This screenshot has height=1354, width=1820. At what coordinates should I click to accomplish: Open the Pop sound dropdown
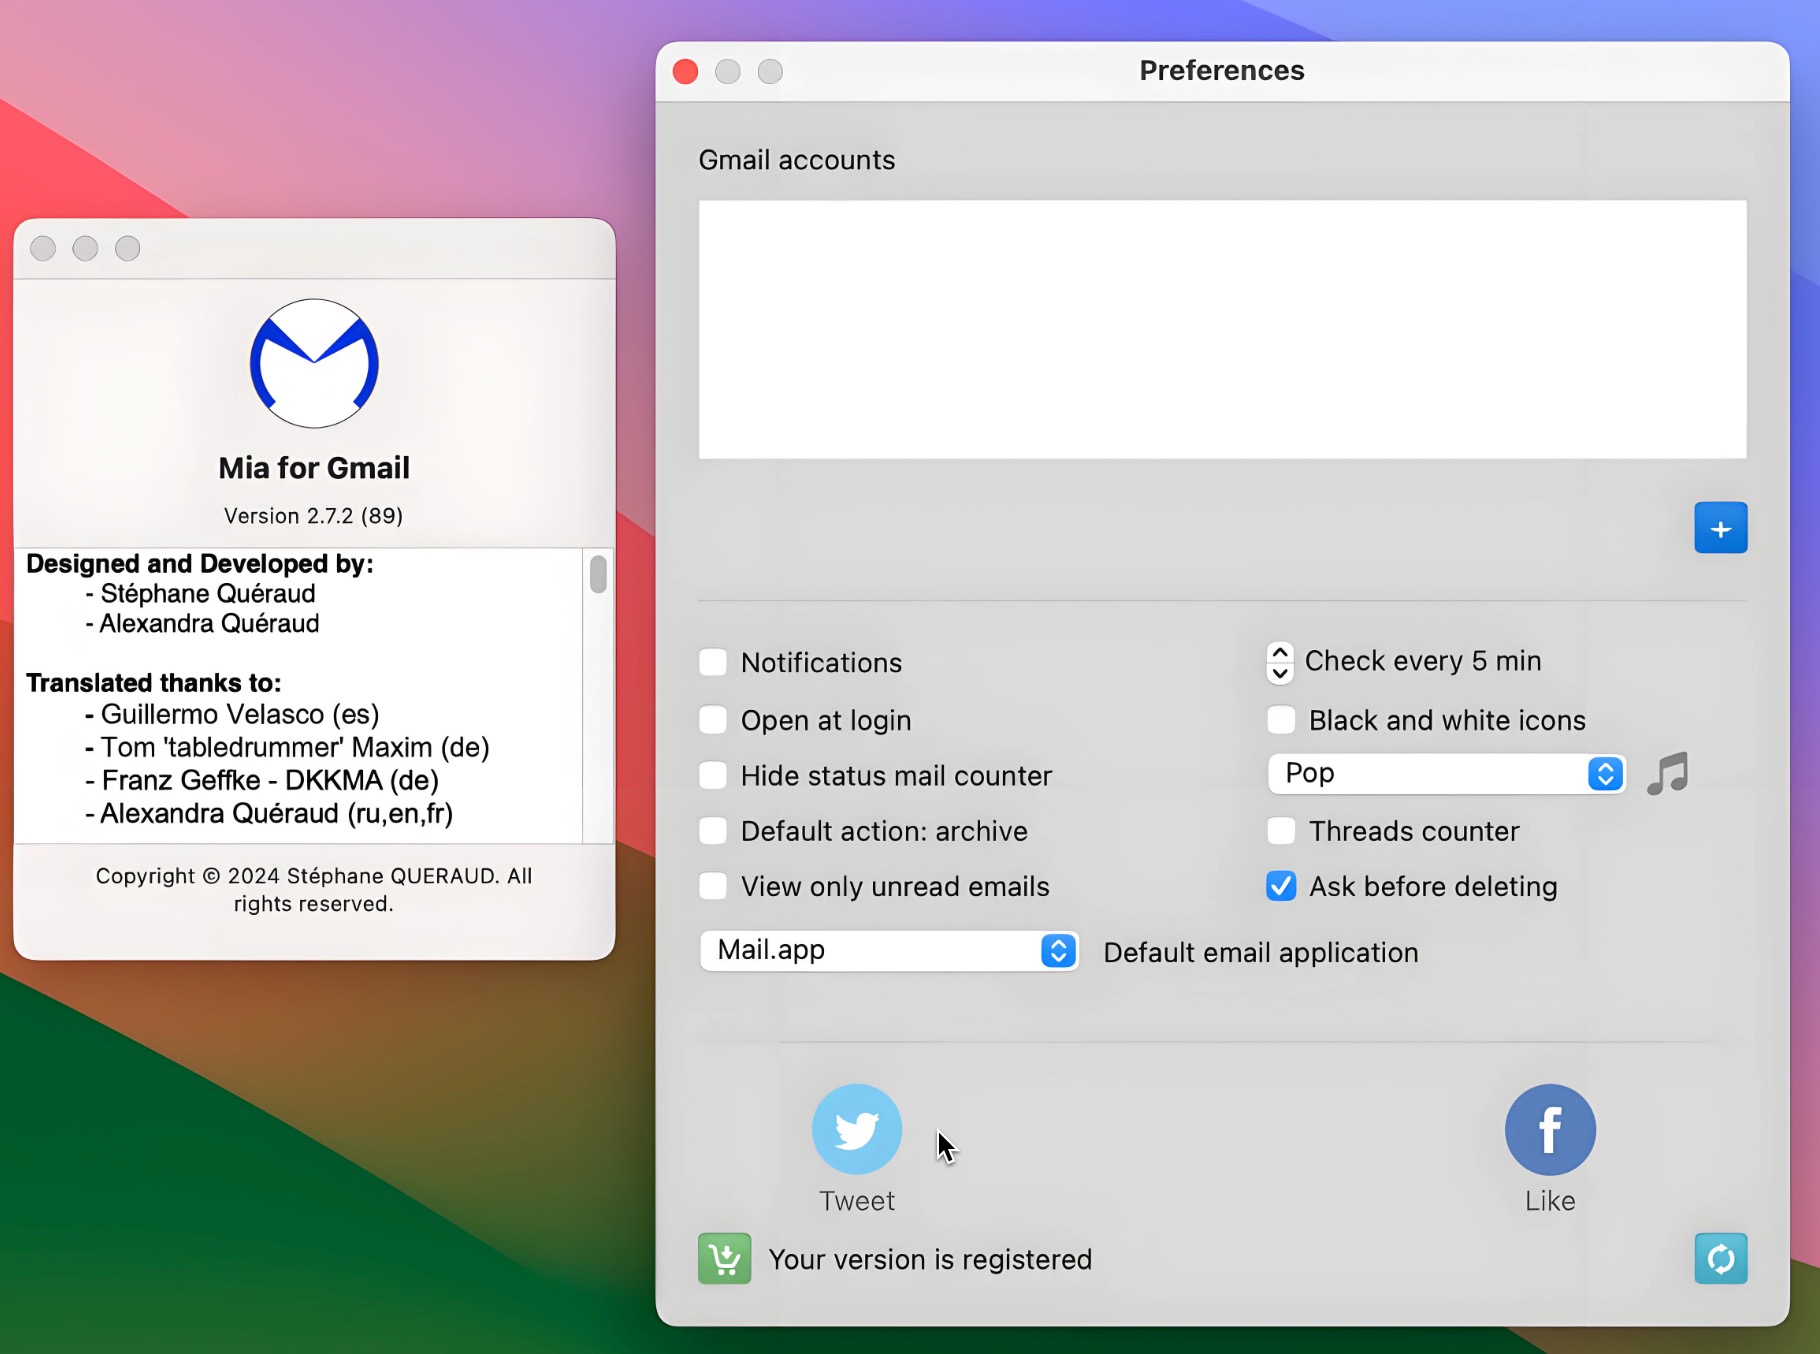[x=1446, y=774]
